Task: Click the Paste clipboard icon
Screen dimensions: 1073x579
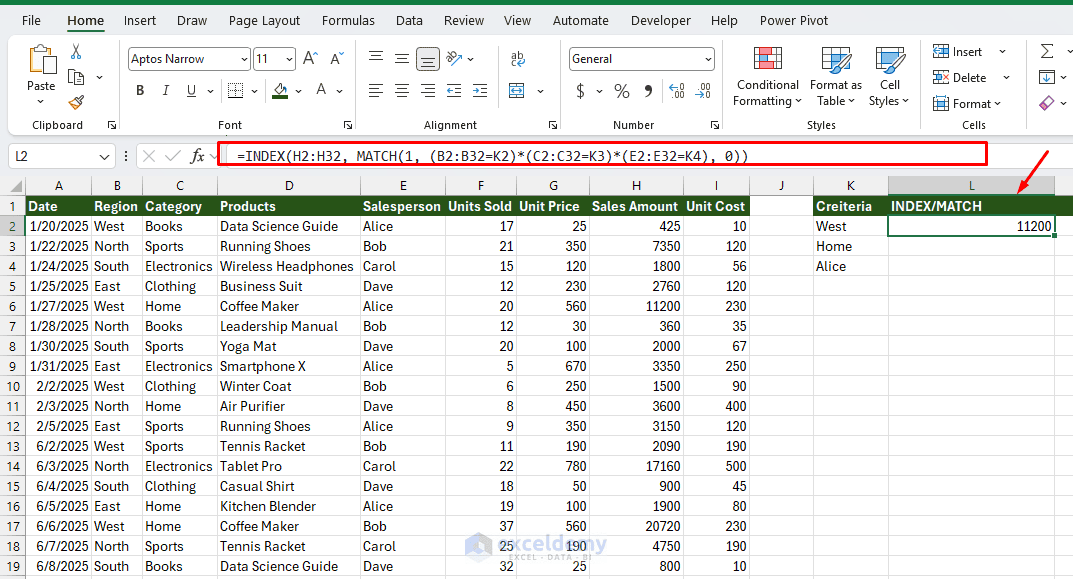Action: pyautogui.click(x=42, y=60)
